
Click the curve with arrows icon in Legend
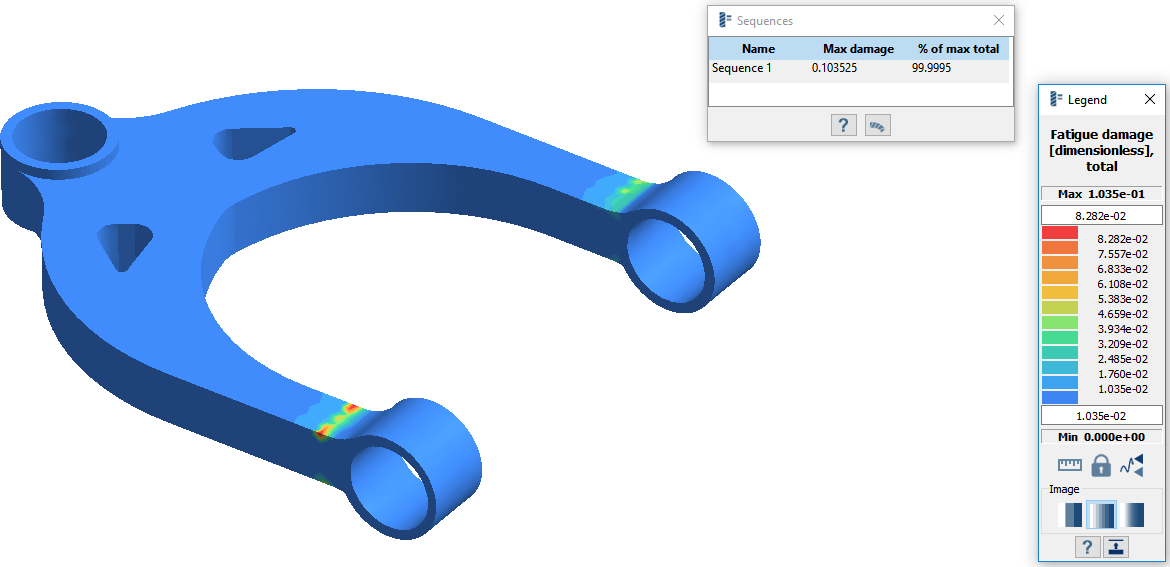(x=1132, y=465)
